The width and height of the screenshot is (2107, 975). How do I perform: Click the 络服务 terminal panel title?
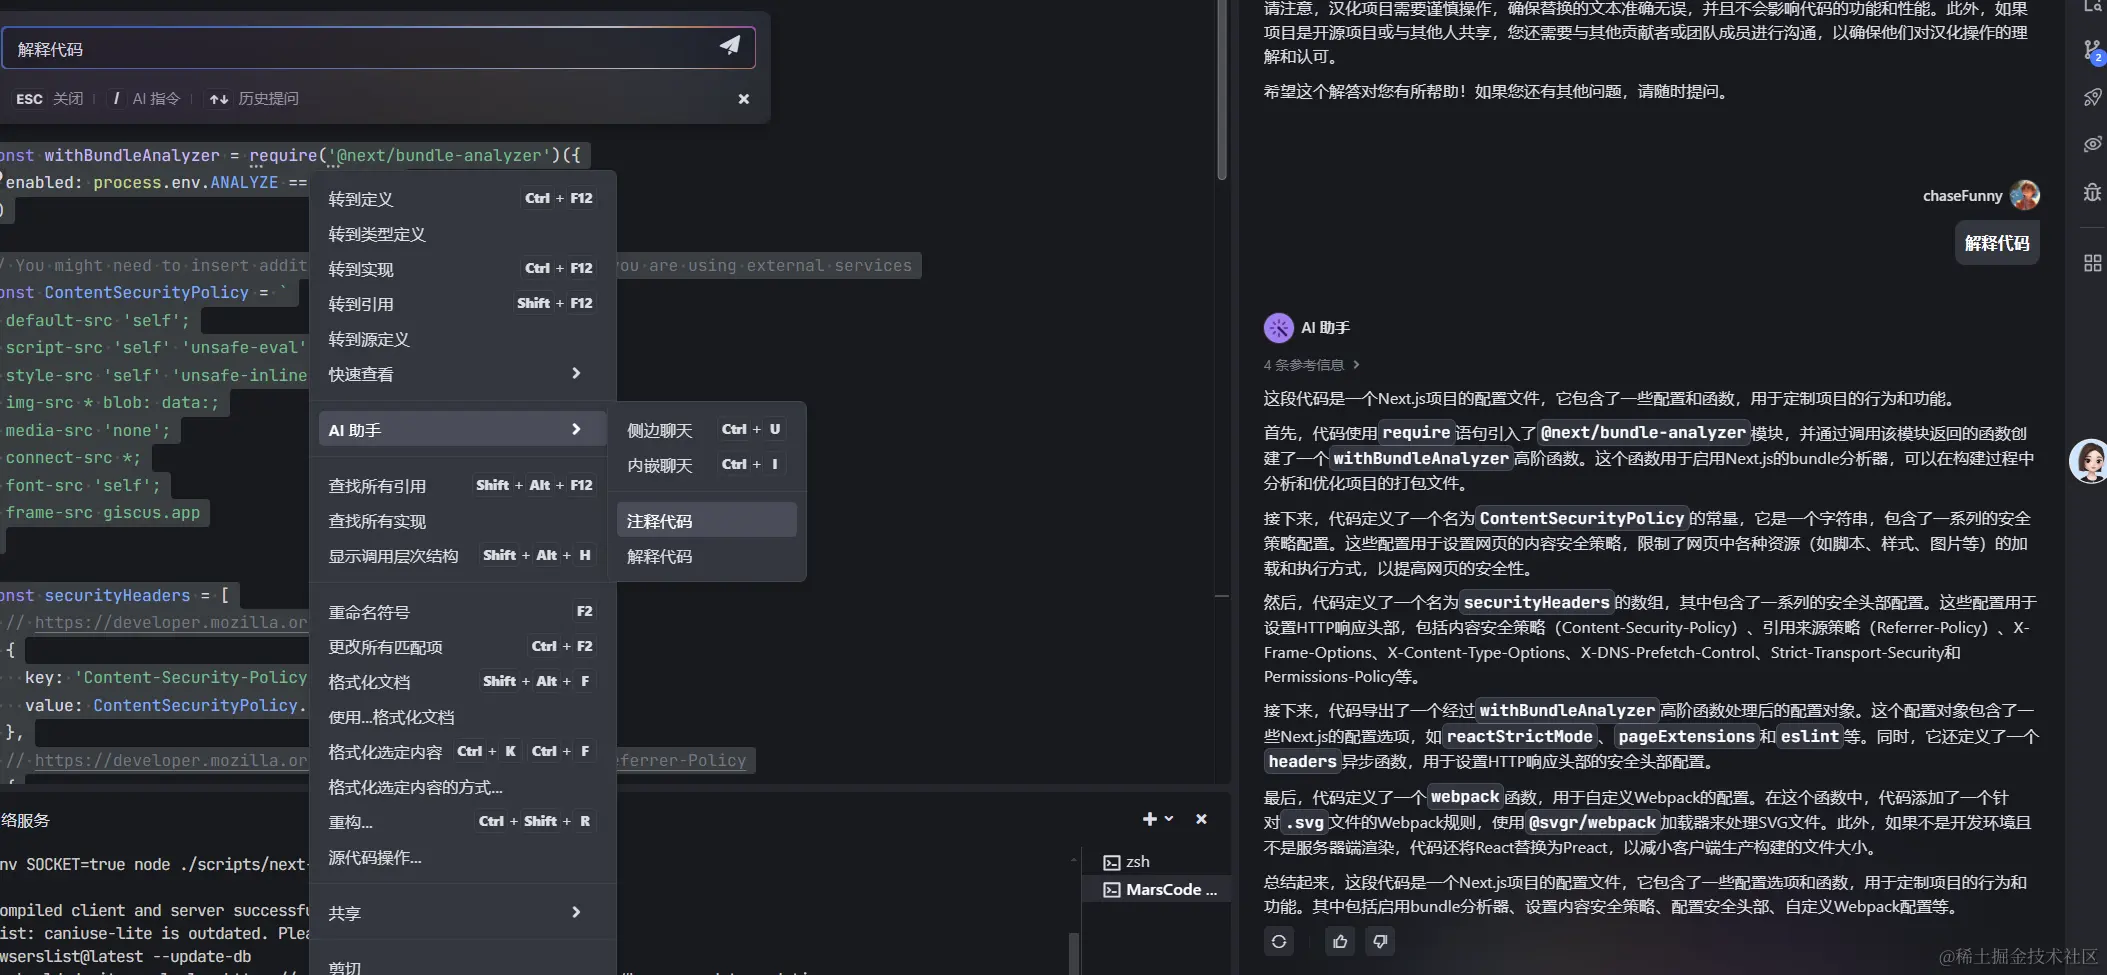(25, 820)
